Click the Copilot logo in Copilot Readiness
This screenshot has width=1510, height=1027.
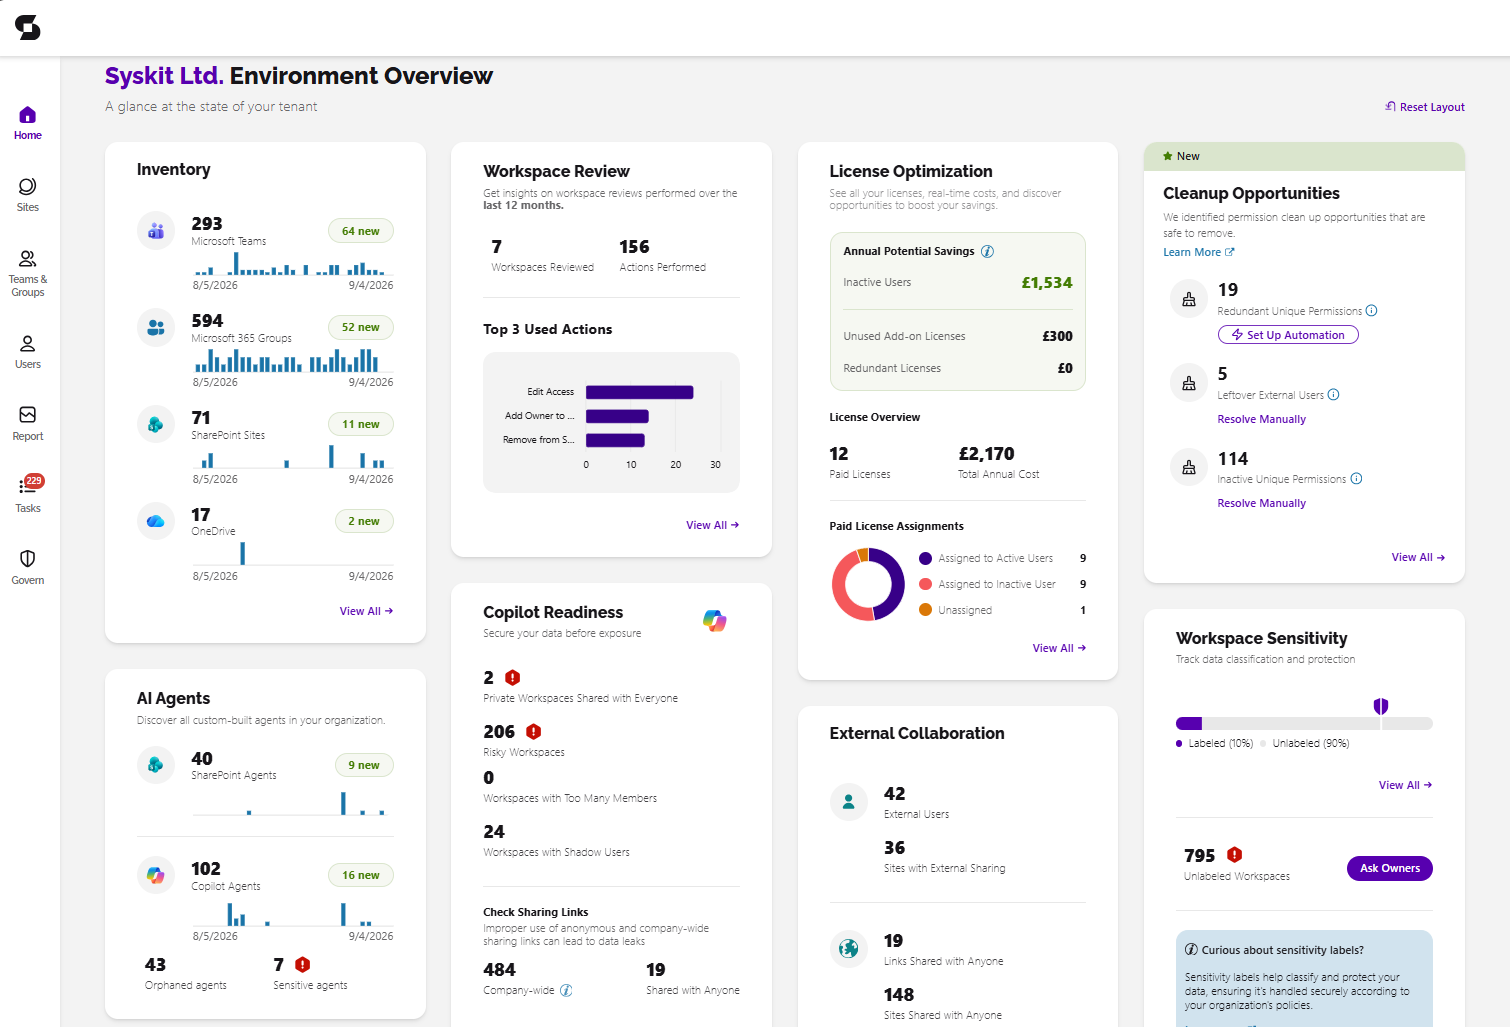pyautogui.click(x=714, y=621)
